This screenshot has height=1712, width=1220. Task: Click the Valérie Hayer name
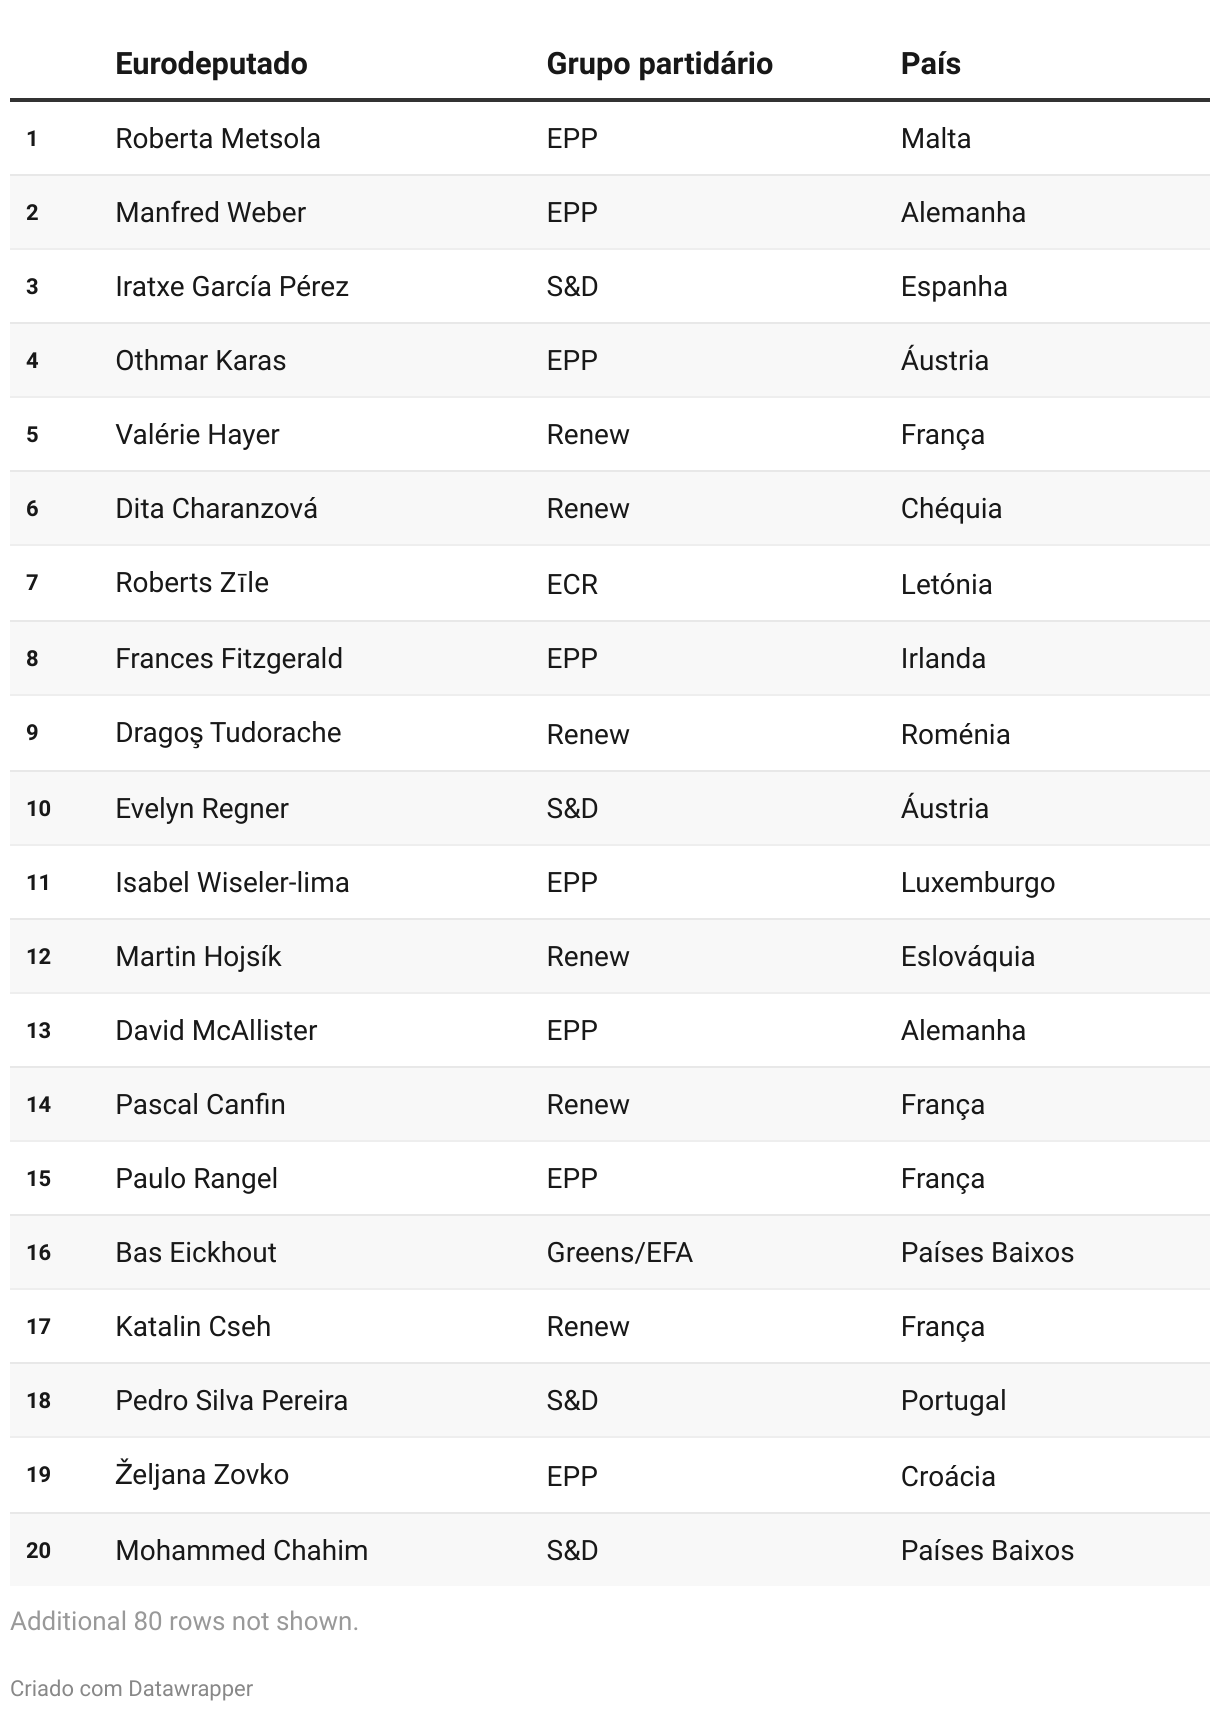(197, 434)
